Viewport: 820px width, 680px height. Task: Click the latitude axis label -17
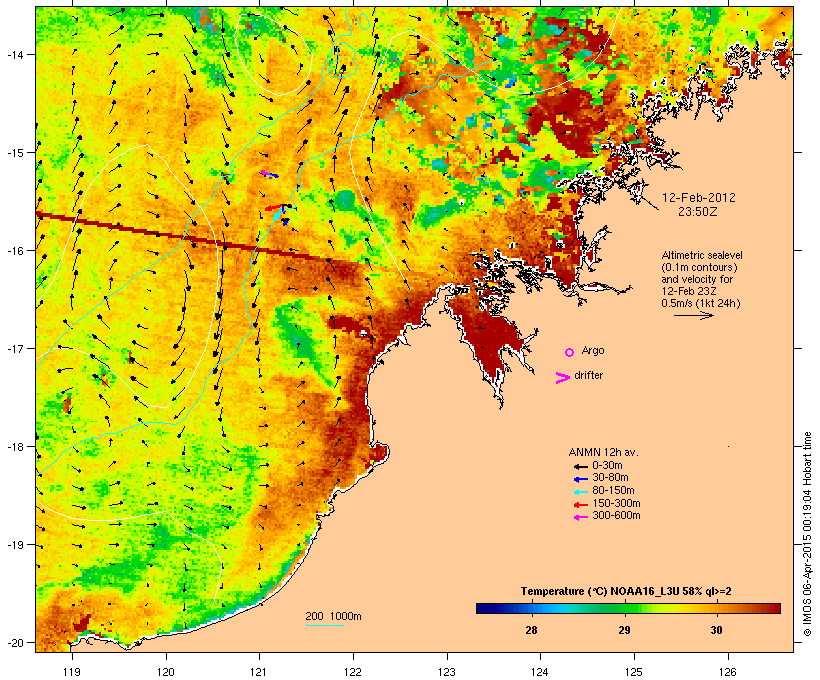(15, 348)
